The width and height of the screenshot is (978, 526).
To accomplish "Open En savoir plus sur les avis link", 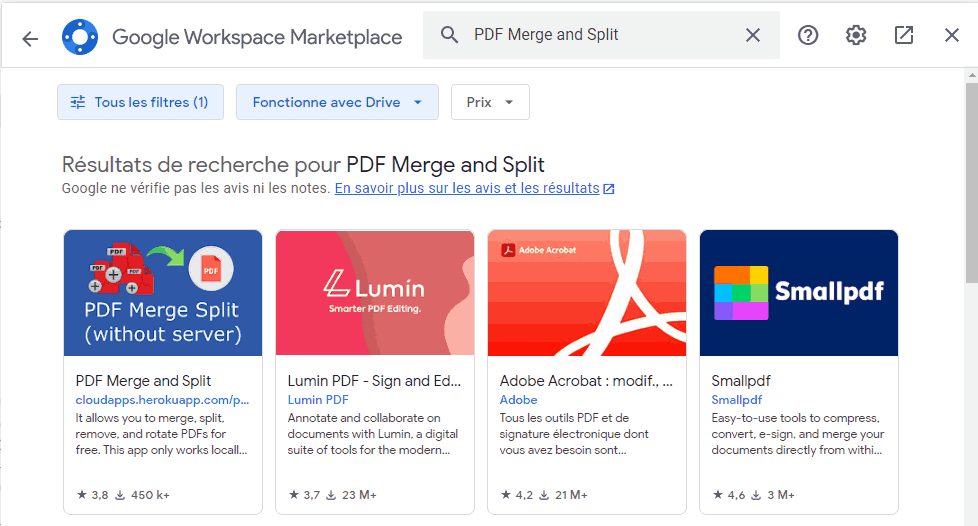I will tap(475, 188).
